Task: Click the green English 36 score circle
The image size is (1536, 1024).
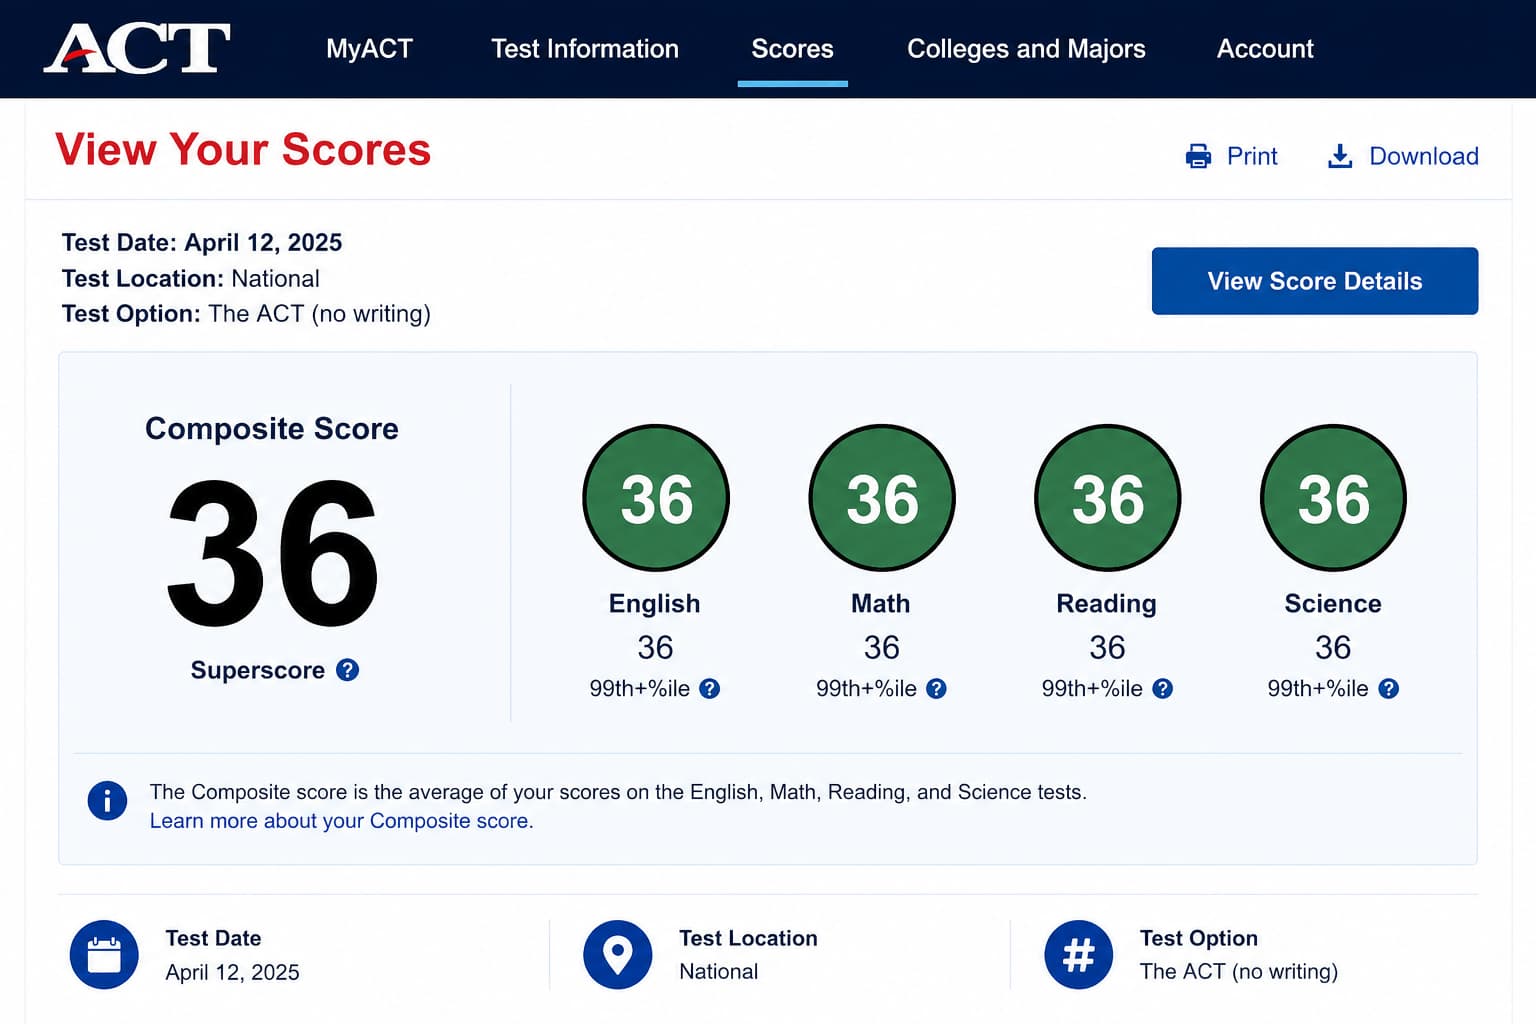Action: point(656,498)
